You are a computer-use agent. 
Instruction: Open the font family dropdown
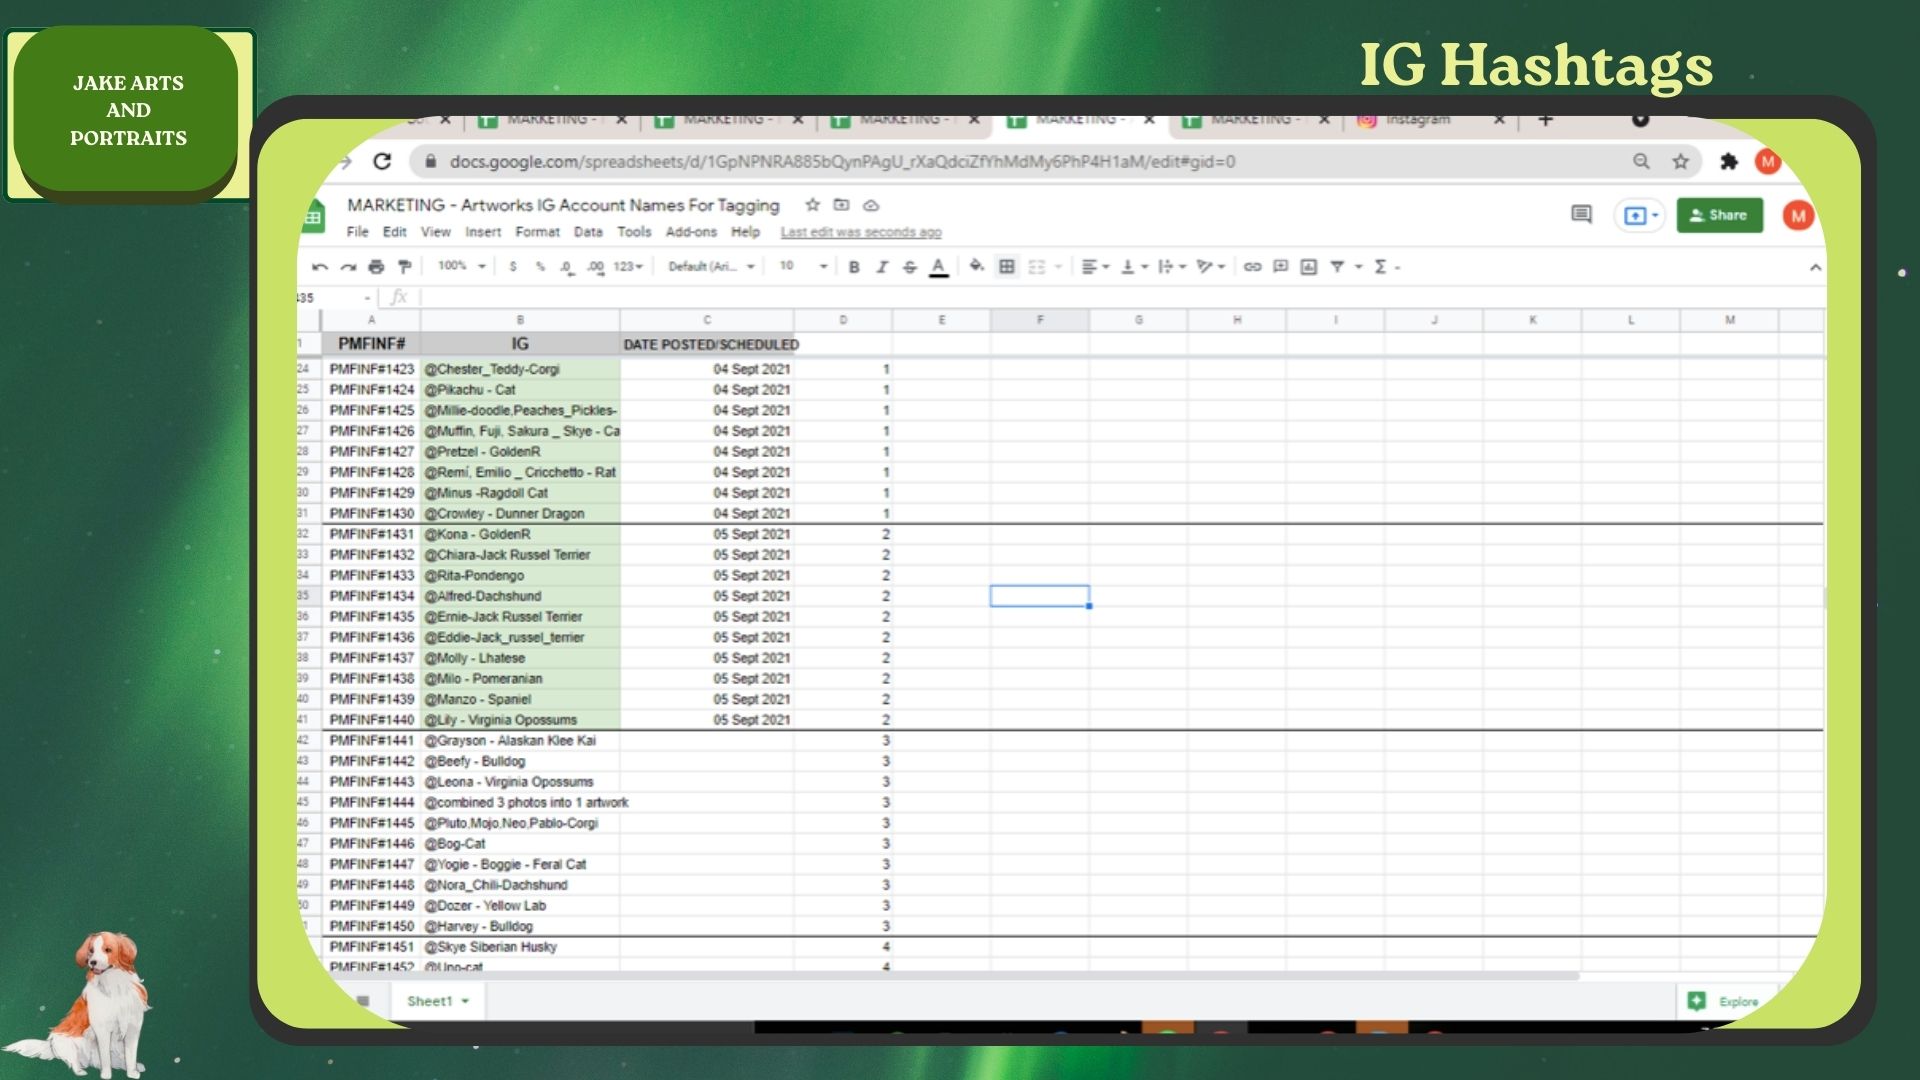[x=711, y=266]
